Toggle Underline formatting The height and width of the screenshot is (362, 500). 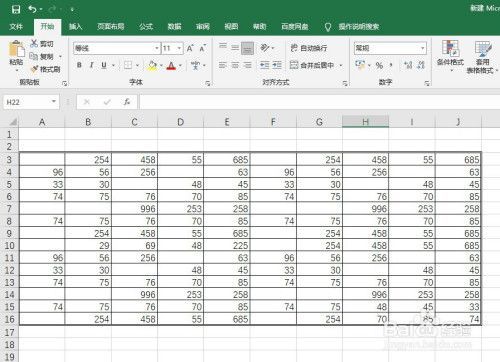coord(104,65)
